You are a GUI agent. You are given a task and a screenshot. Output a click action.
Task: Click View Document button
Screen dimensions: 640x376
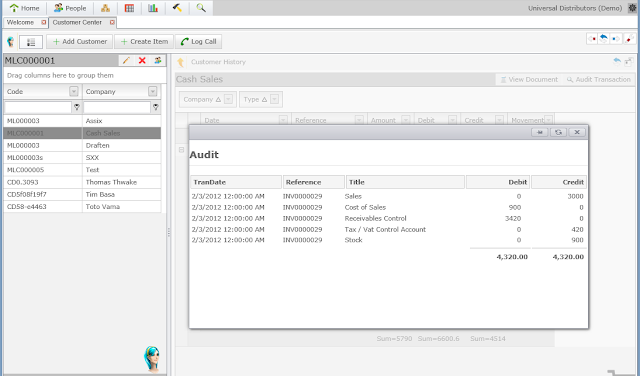529,80
